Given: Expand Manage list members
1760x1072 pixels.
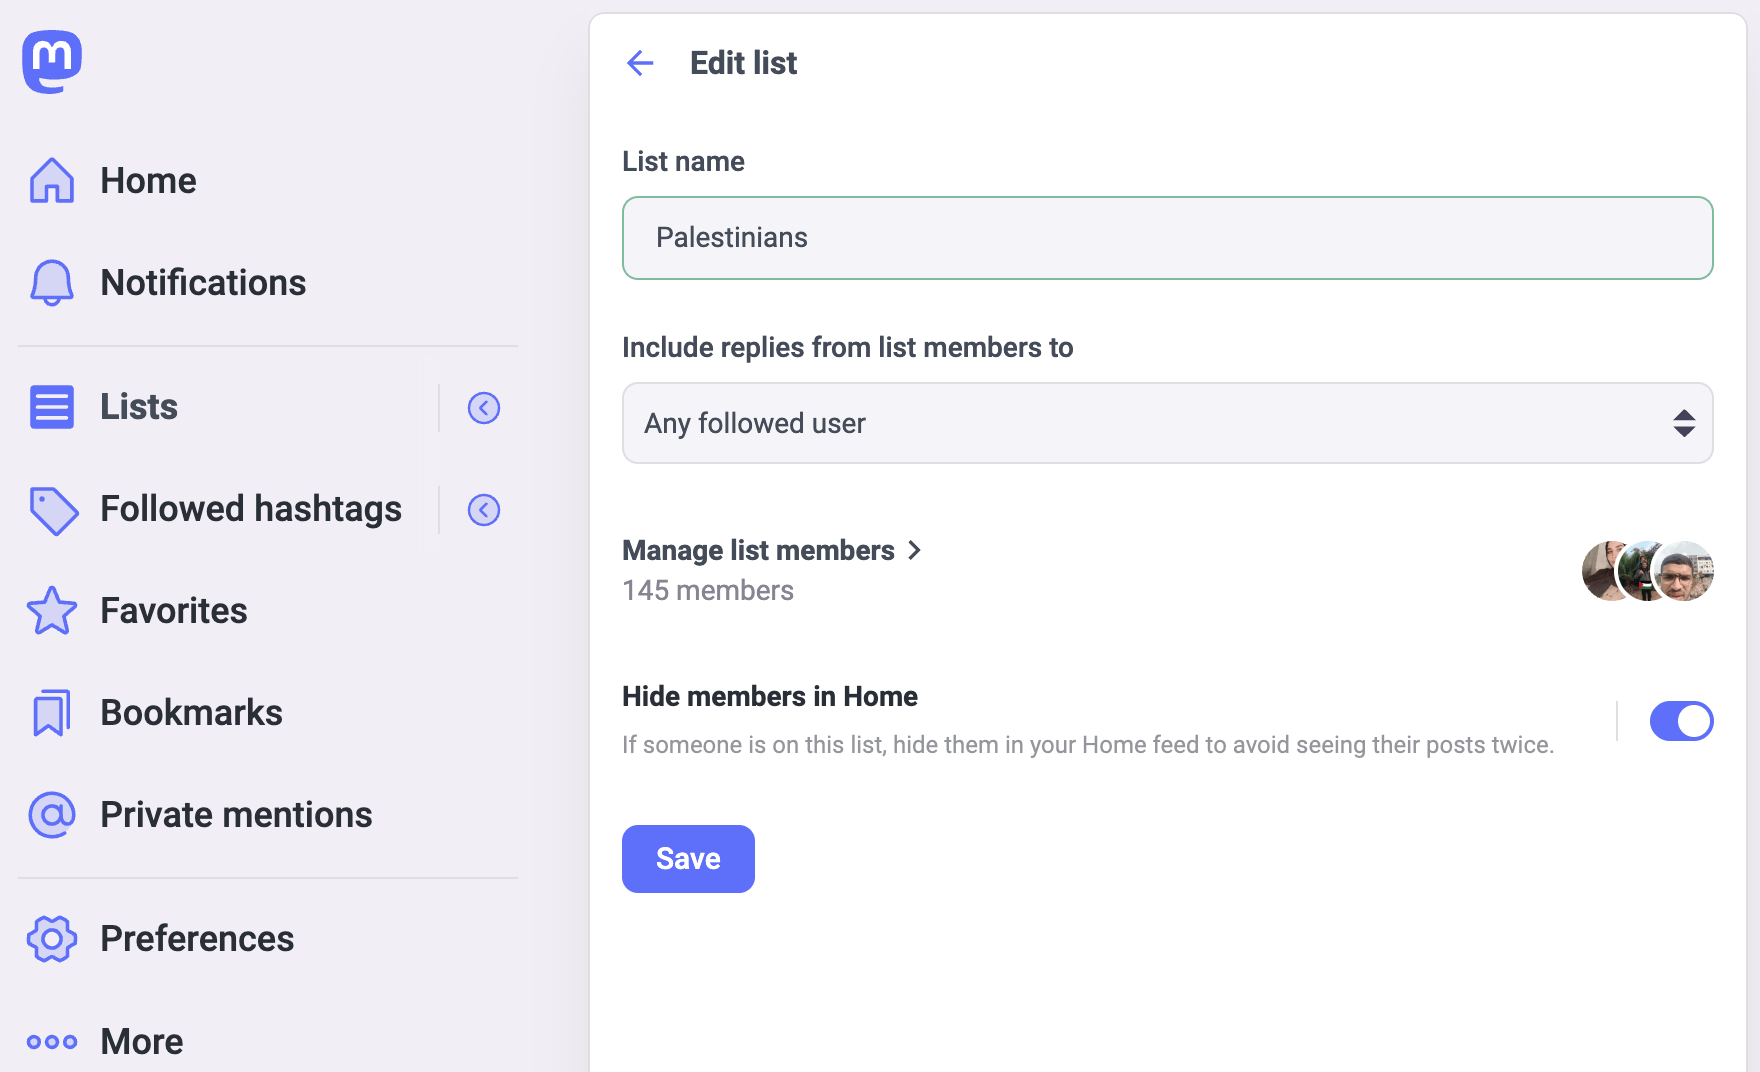Looking at the screenshot, I should tap(772, 550).
